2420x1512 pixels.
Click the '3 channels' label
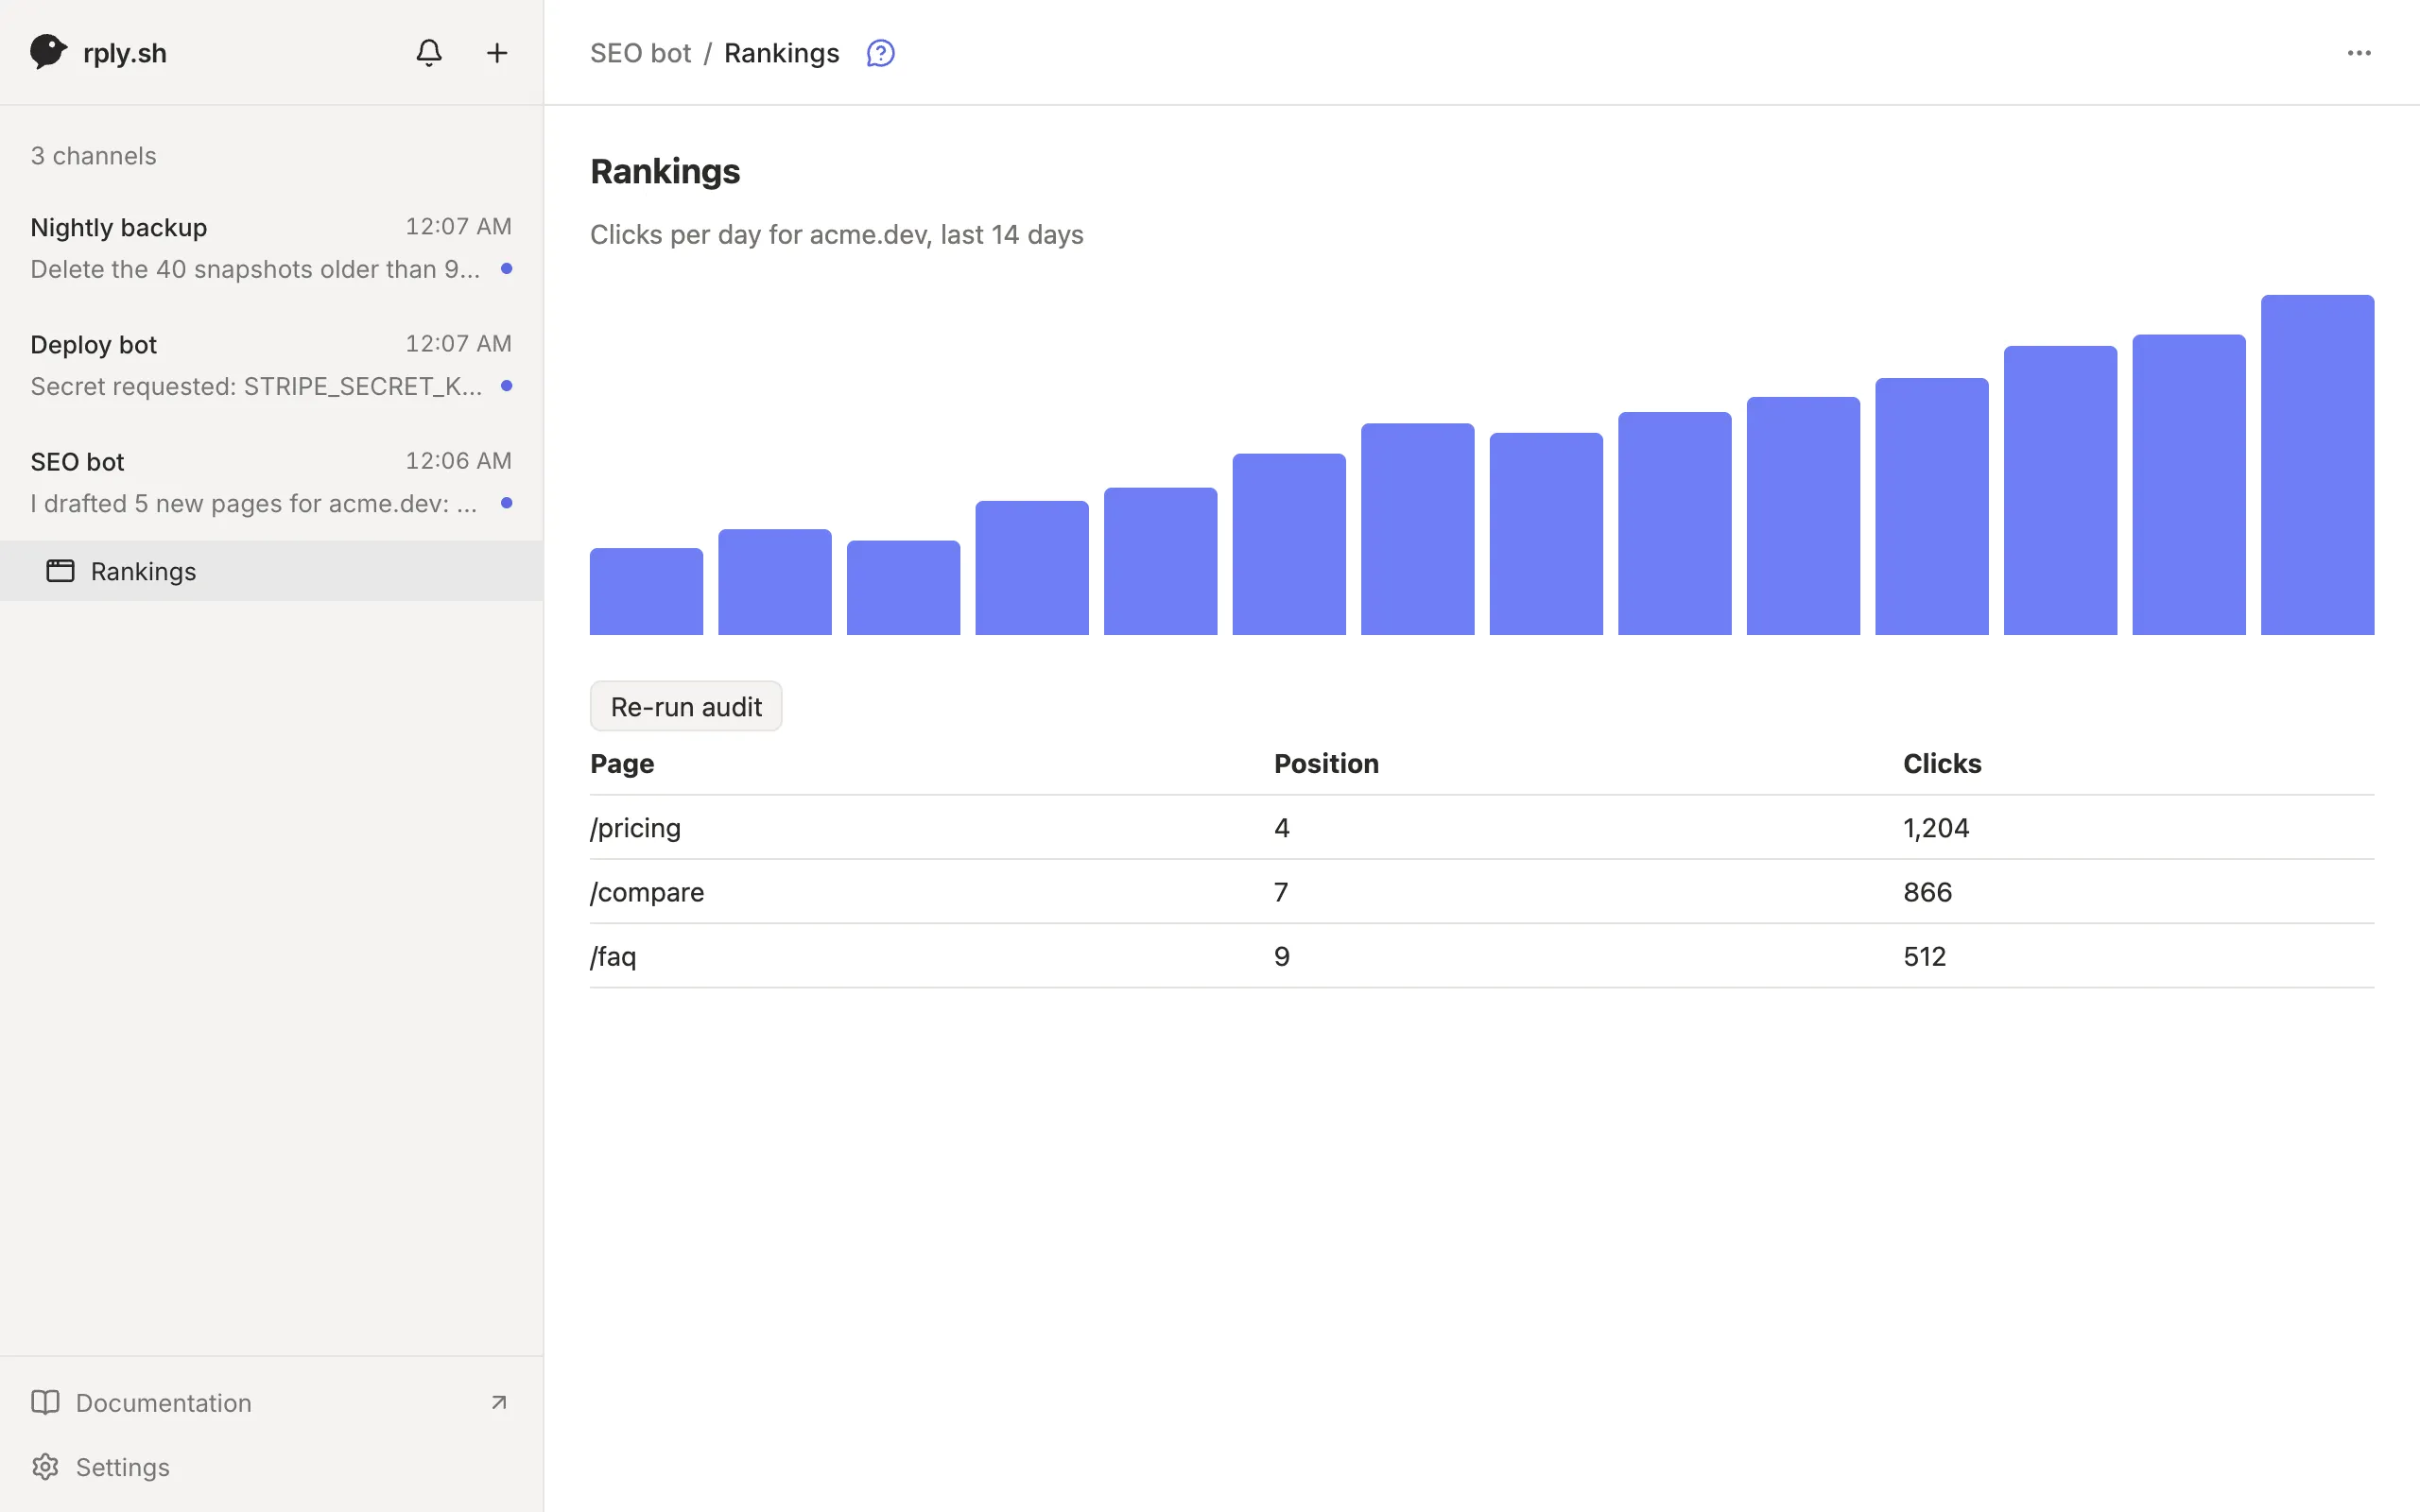(x=93, y=156)
